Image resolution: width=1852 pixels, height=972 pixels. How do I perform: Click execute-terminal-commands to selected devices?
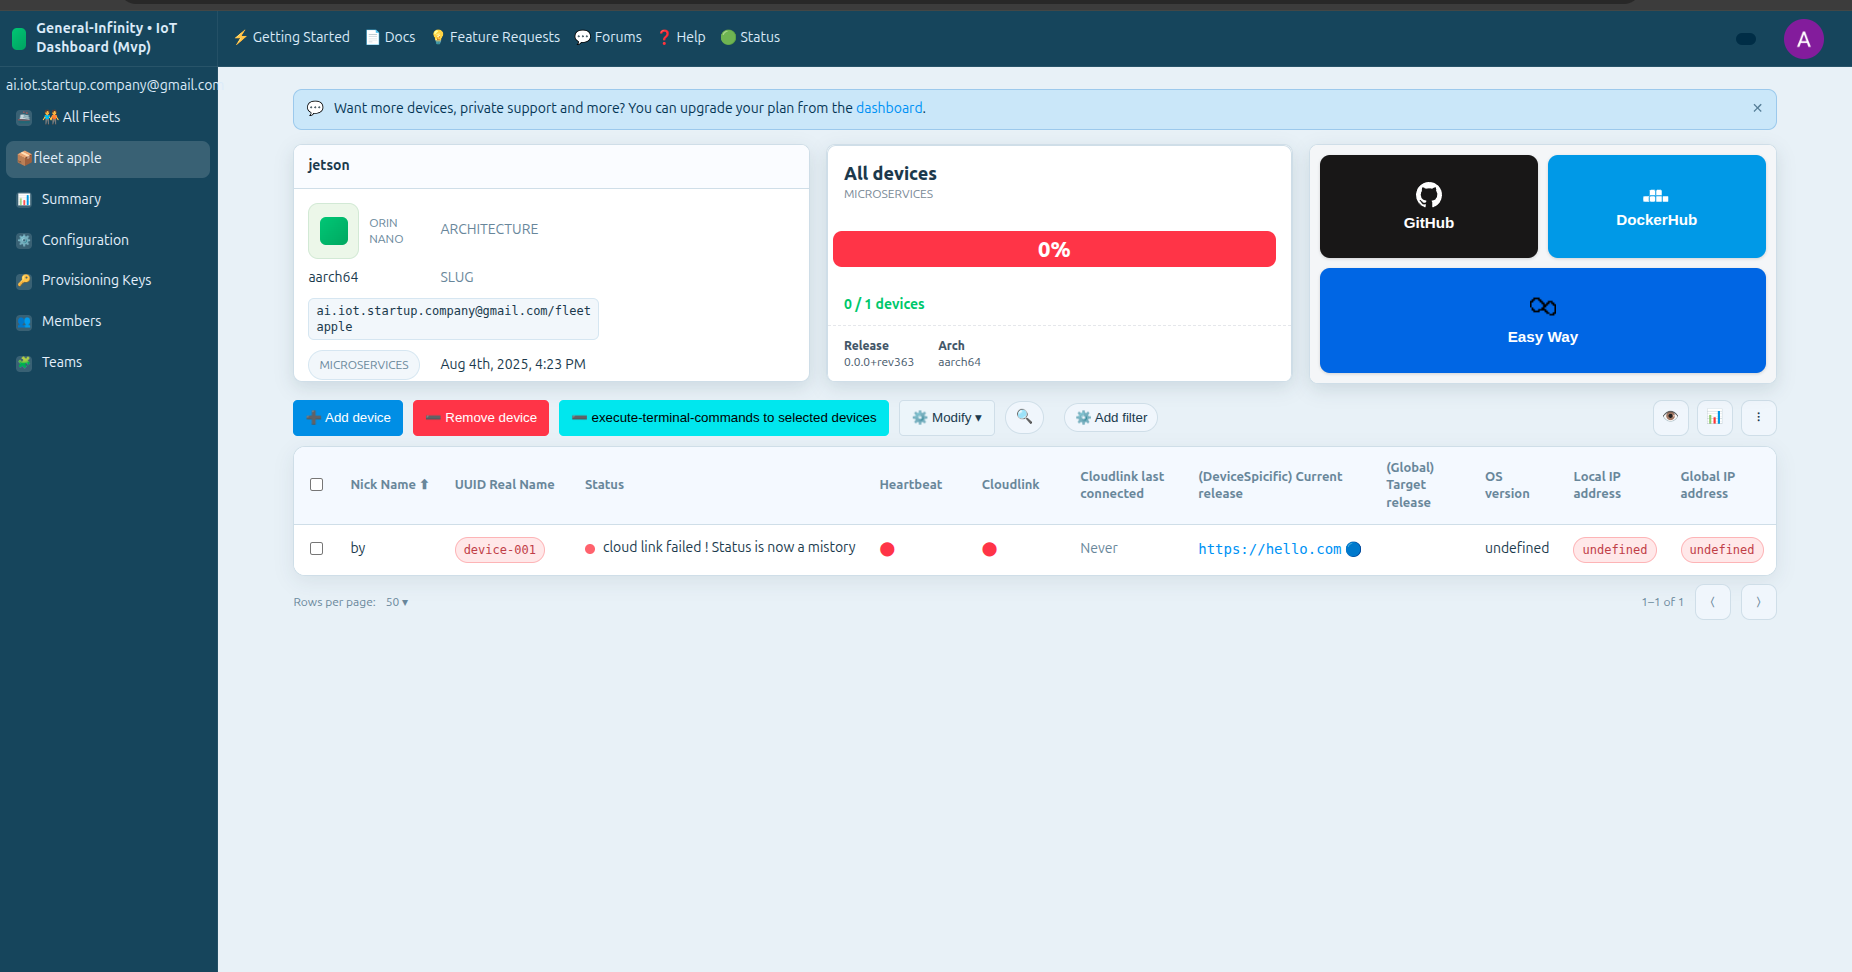(724, 418)
